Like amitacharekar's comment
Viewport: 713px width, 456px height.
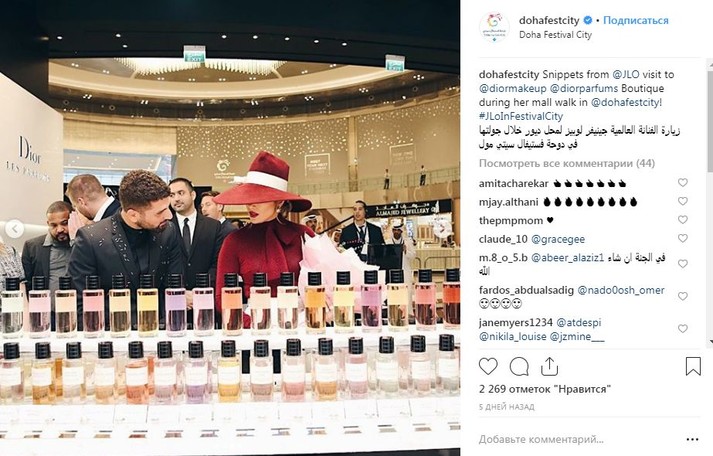[x=683, y=183]
